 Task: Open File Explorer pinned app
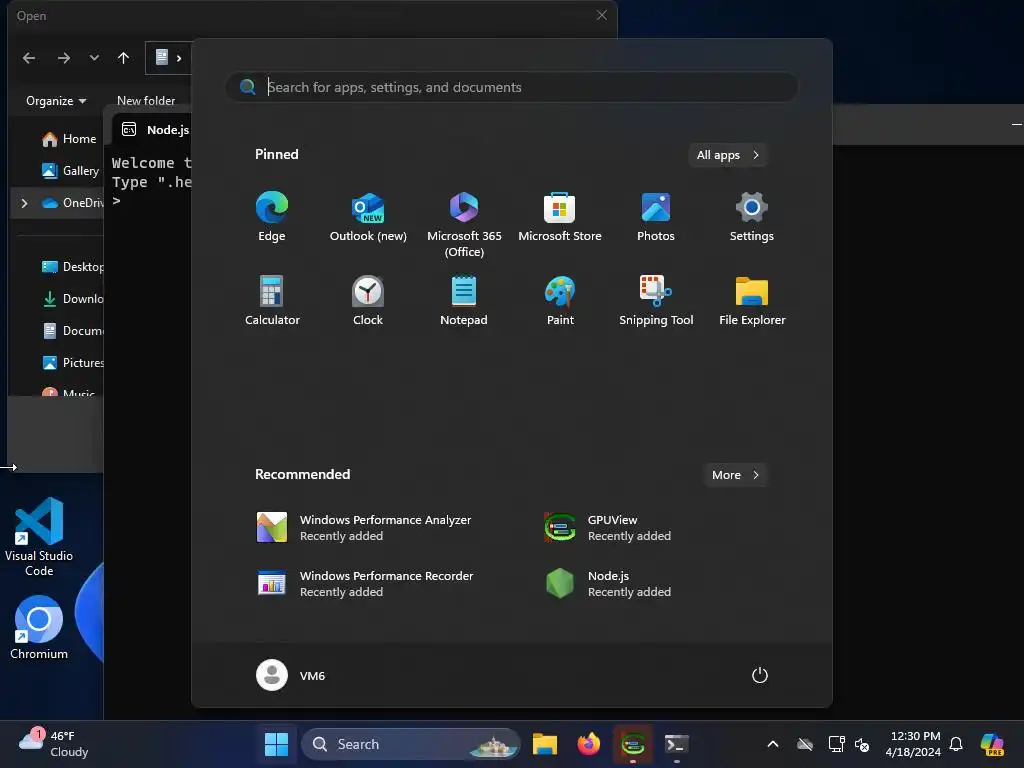coord(752,301)
